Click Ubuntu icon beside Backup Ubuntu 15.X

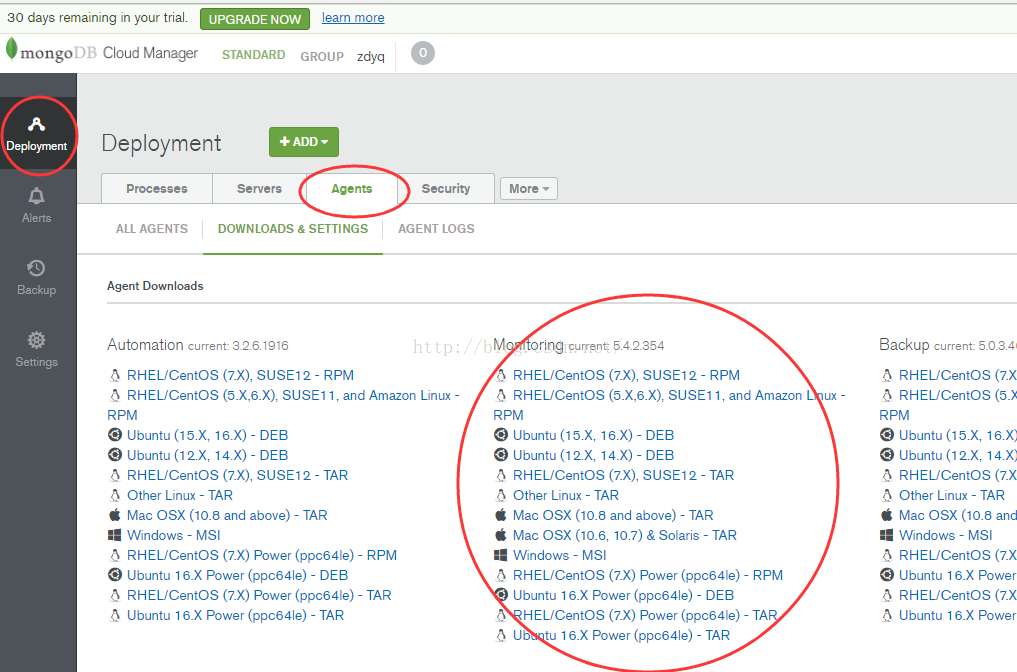point(887,435)
